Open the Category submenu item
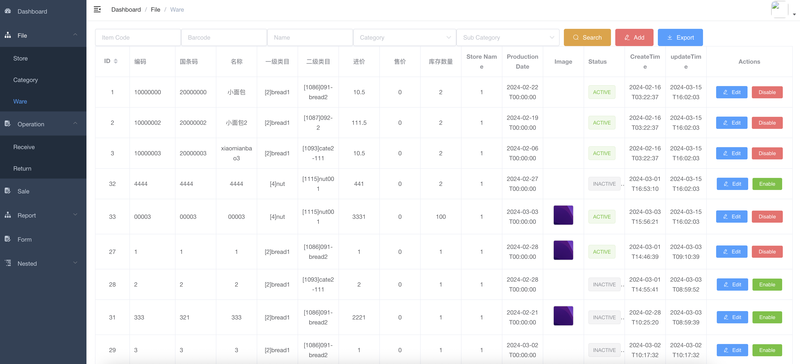The height and width of the screenshot is (364, 800). pos(43,80)
